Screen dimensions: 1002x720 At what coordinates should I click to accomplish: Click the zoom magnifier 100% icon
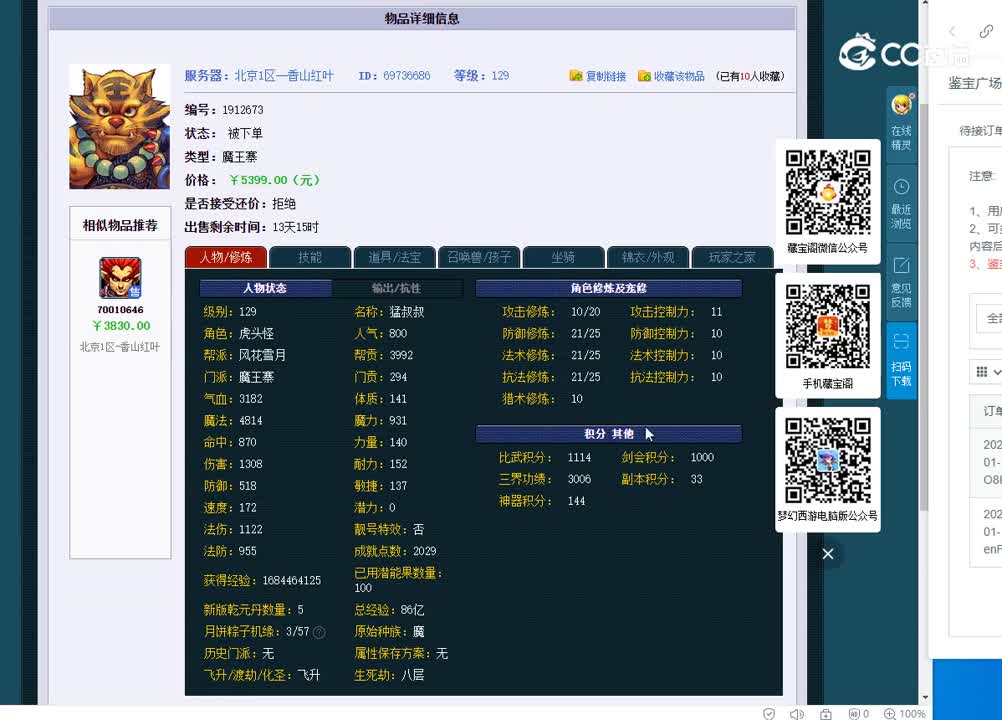pos(889,714)
